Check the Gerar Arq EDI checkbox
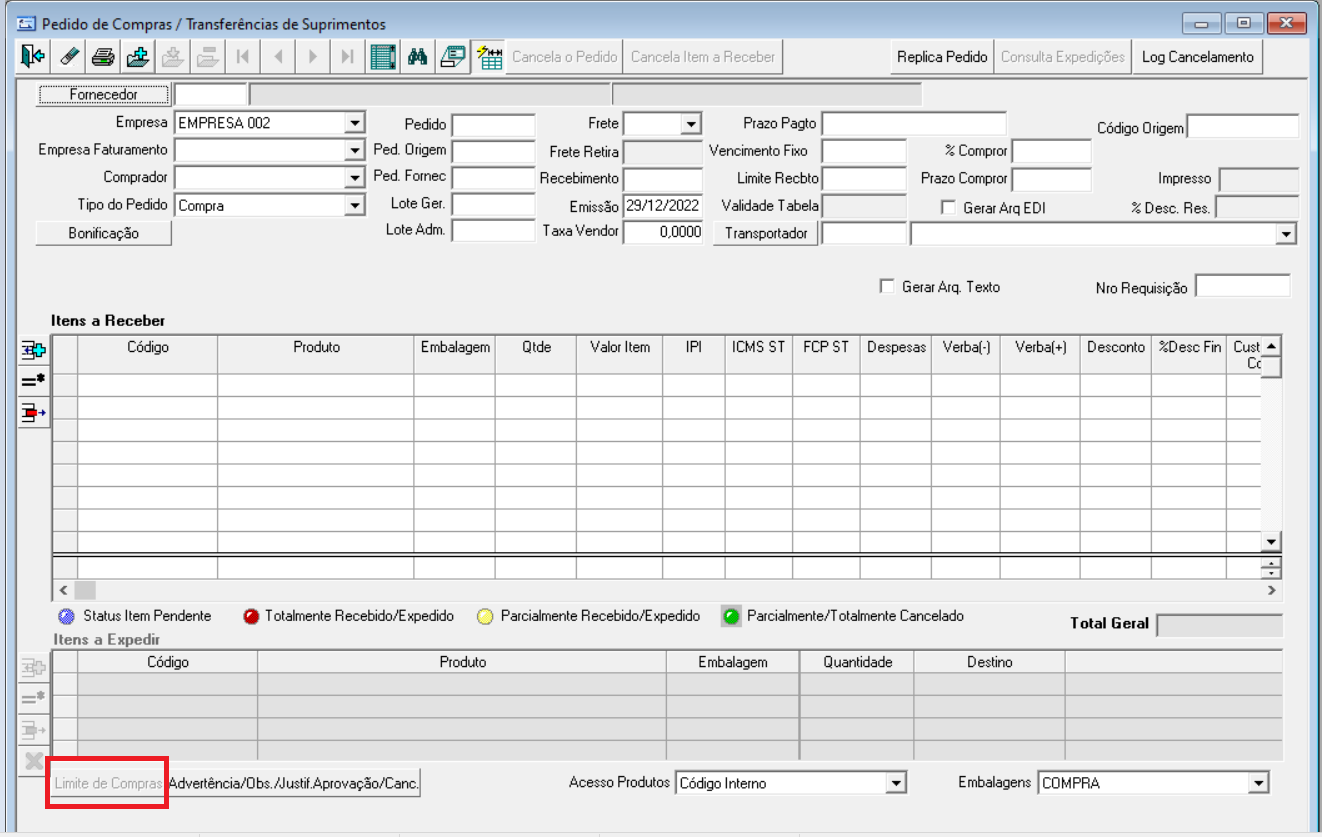Image resolution: width=1322 pixels, height=837 pixels. tap(948, 207)
